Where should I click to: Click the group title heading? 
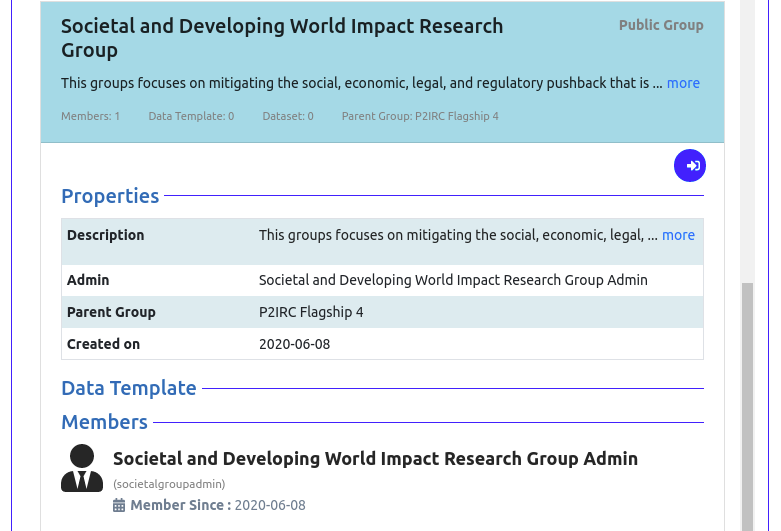click(x=282, y=38)
